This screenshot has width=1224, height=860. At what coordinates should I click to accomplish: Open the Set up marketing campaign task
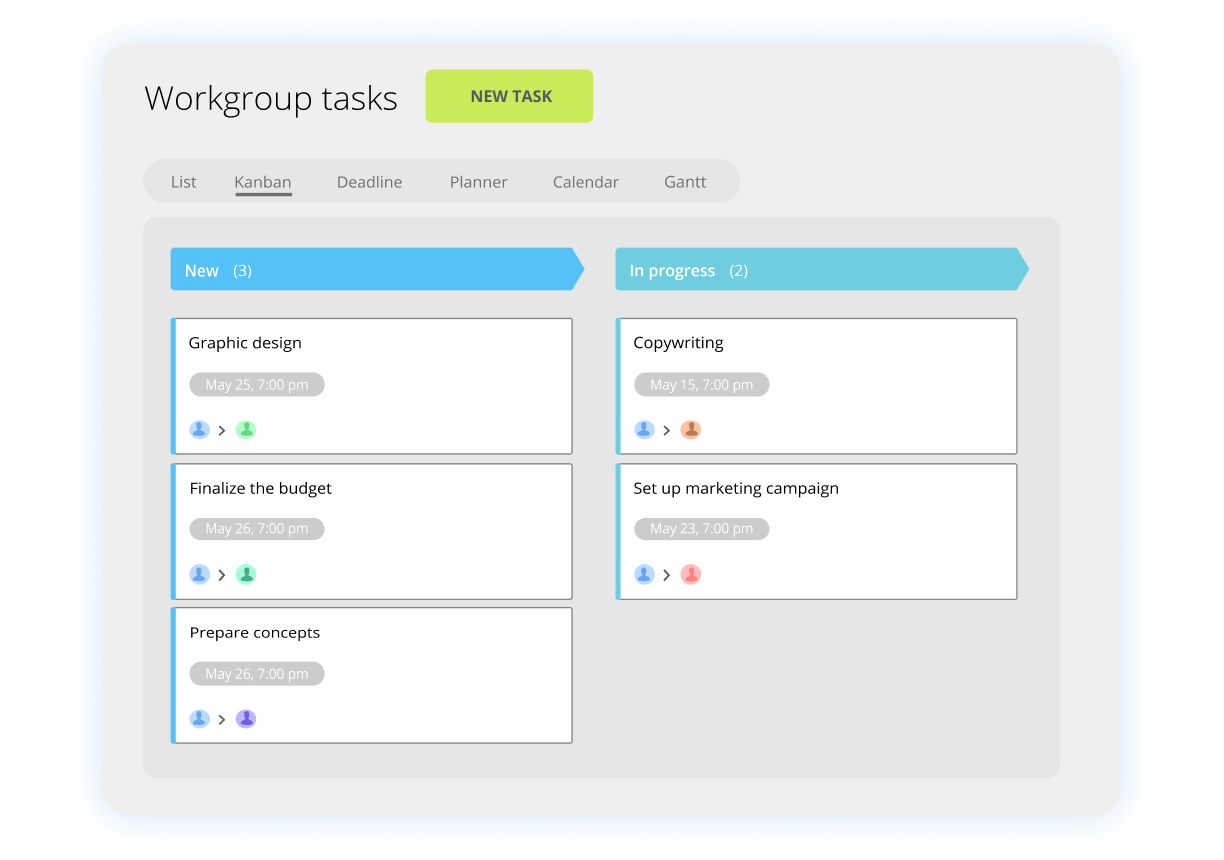736,489
